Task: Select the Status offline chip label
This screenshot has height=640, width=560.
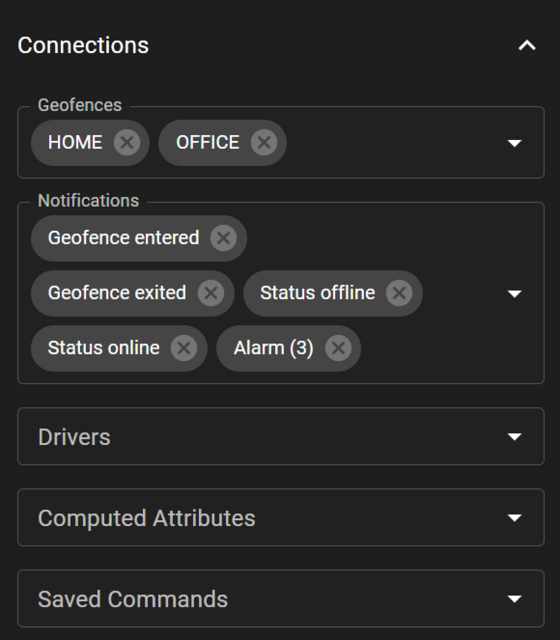Action: (x=318, y=293)
